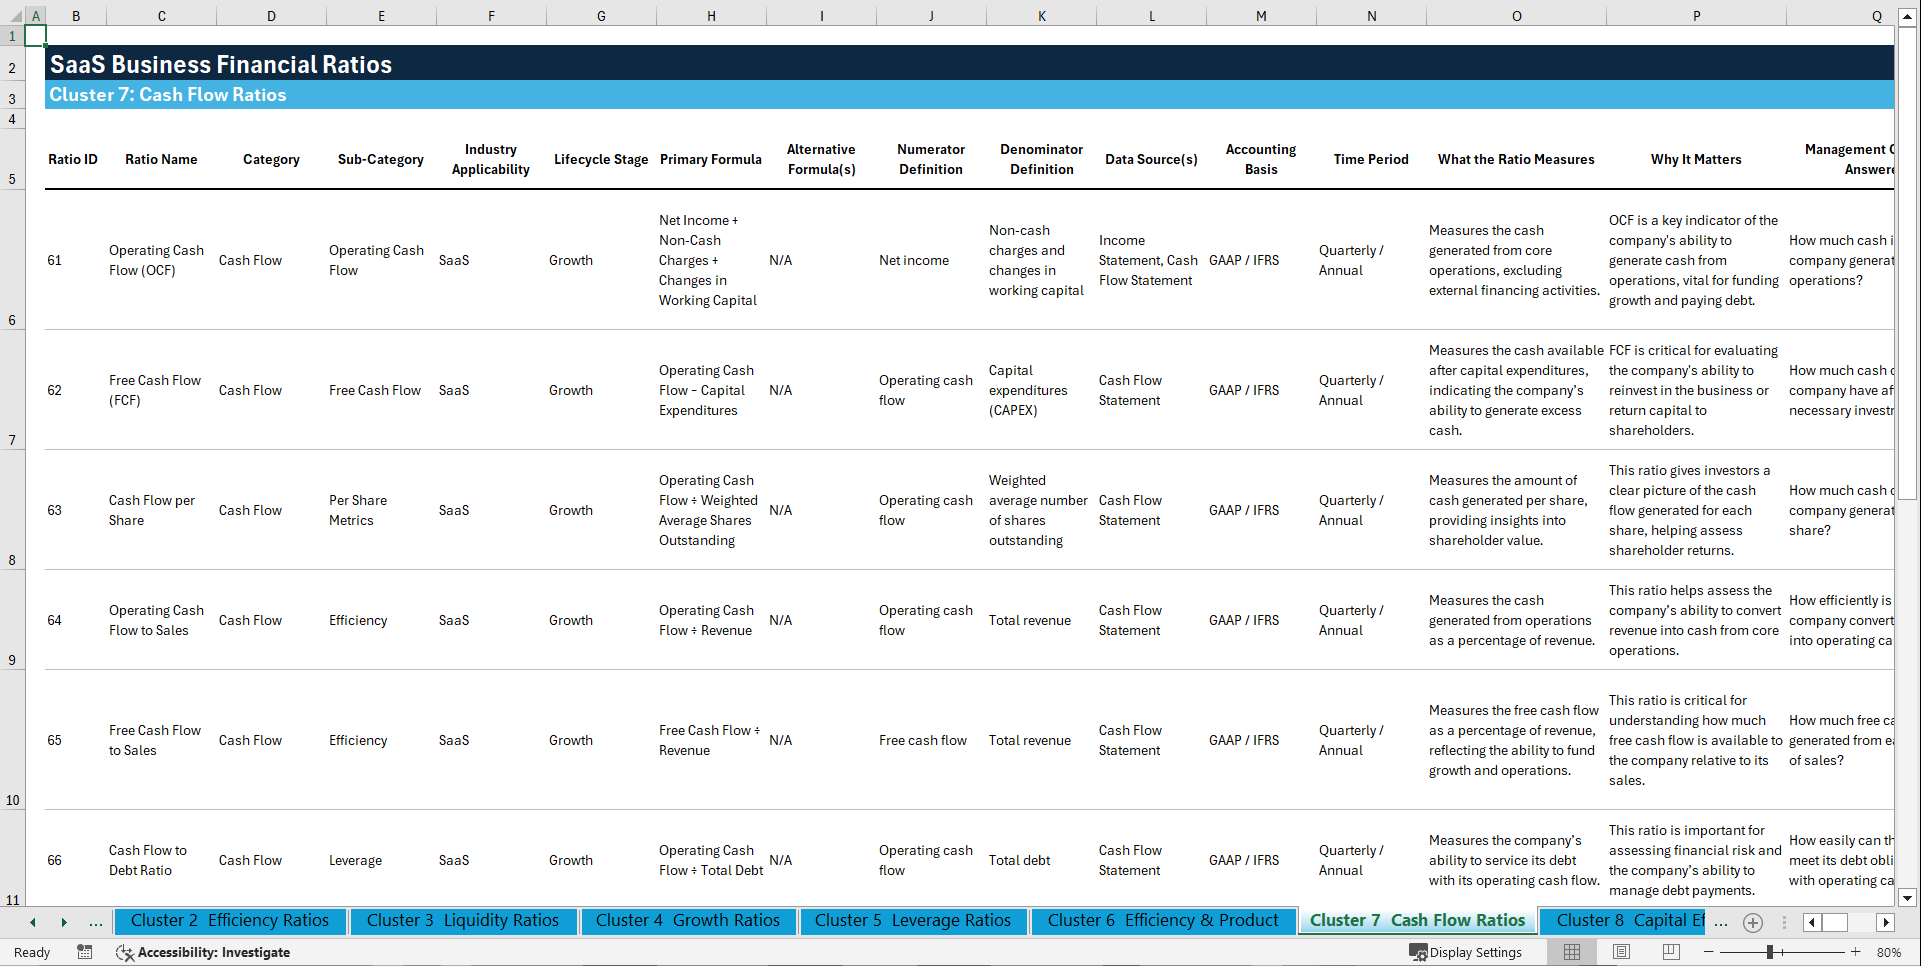Screen dimensions: 1921x966
Task: Select the Page Break Preview icon
Action: [1671, 952]
